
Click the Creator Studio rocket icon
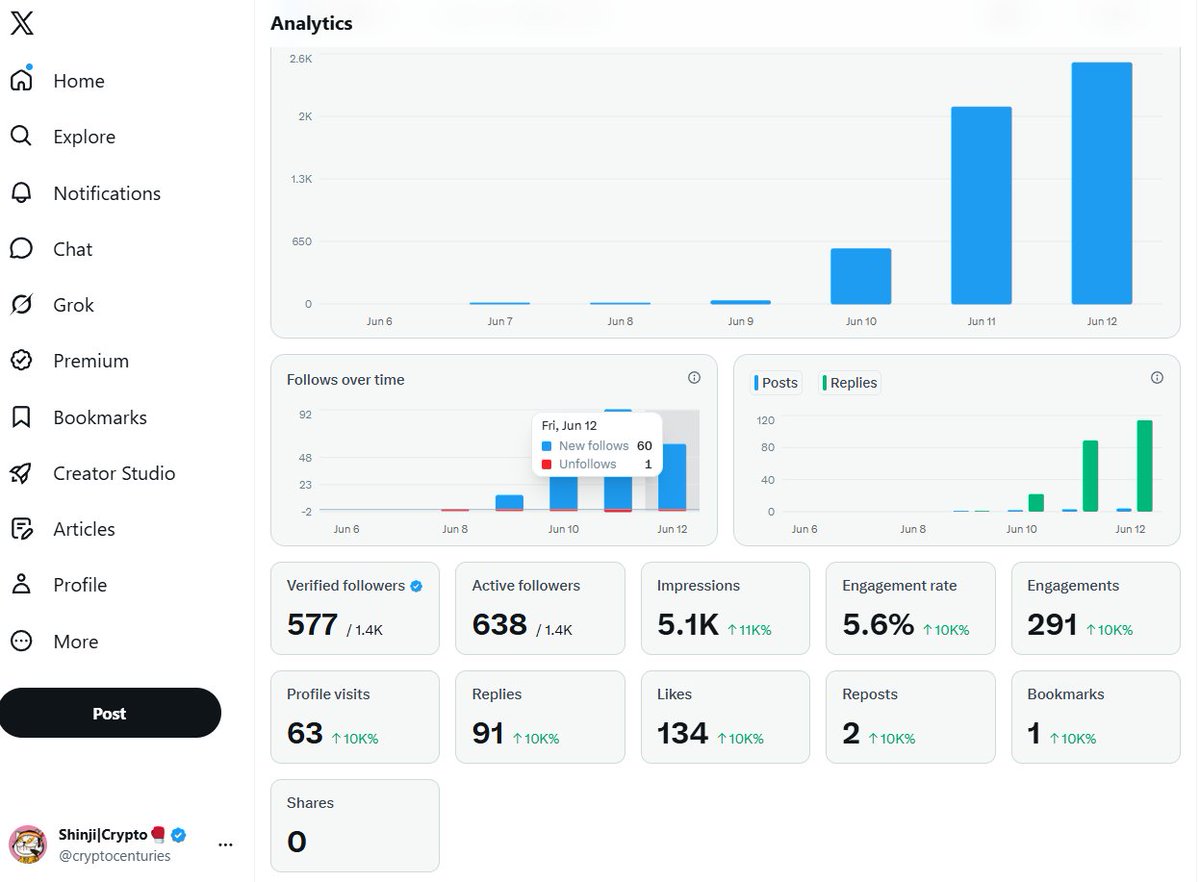pos(21,473)
